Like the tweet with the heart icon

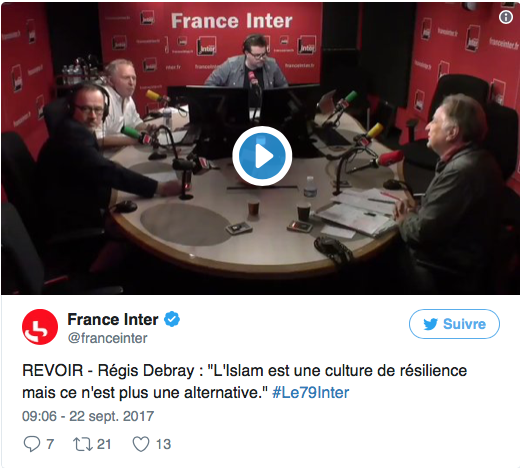tap(141, 444)
